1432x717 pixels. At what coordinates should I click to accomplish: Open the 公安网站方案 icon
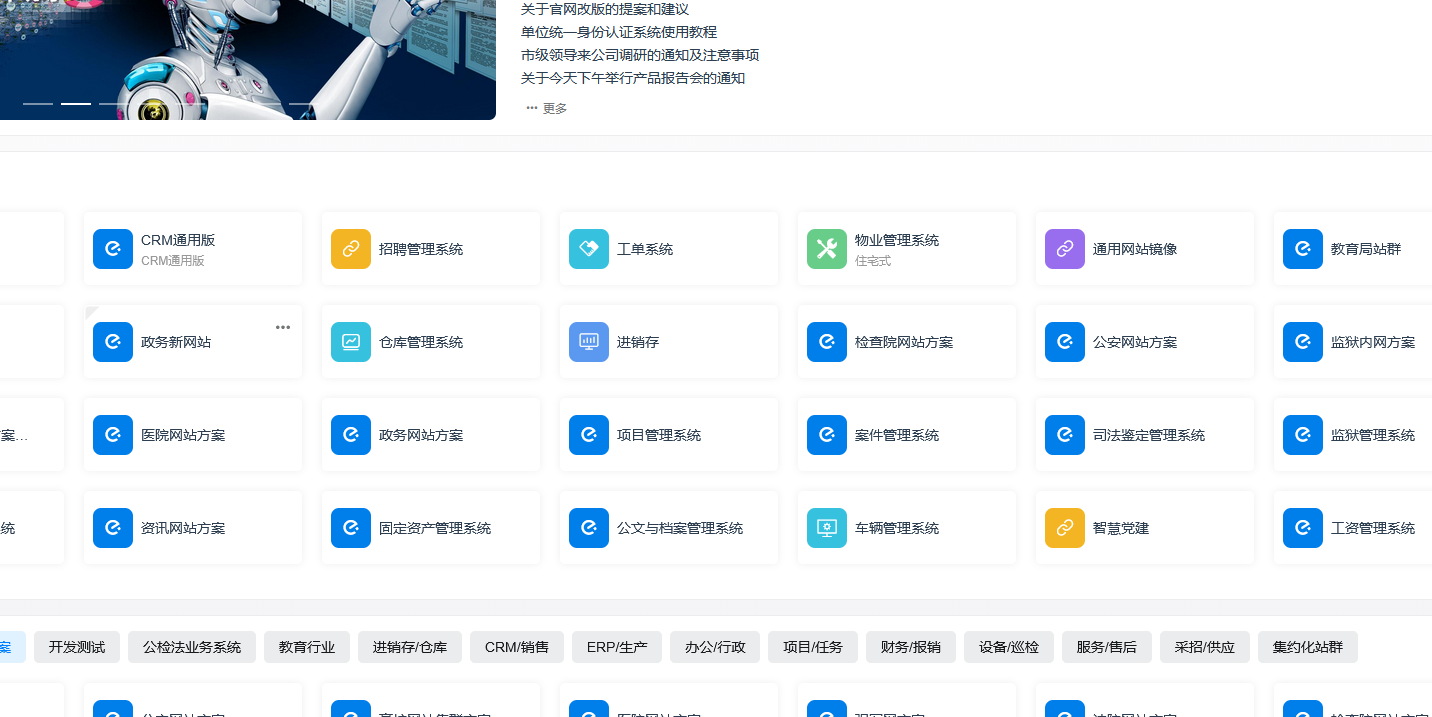[x=1065, y=342]
